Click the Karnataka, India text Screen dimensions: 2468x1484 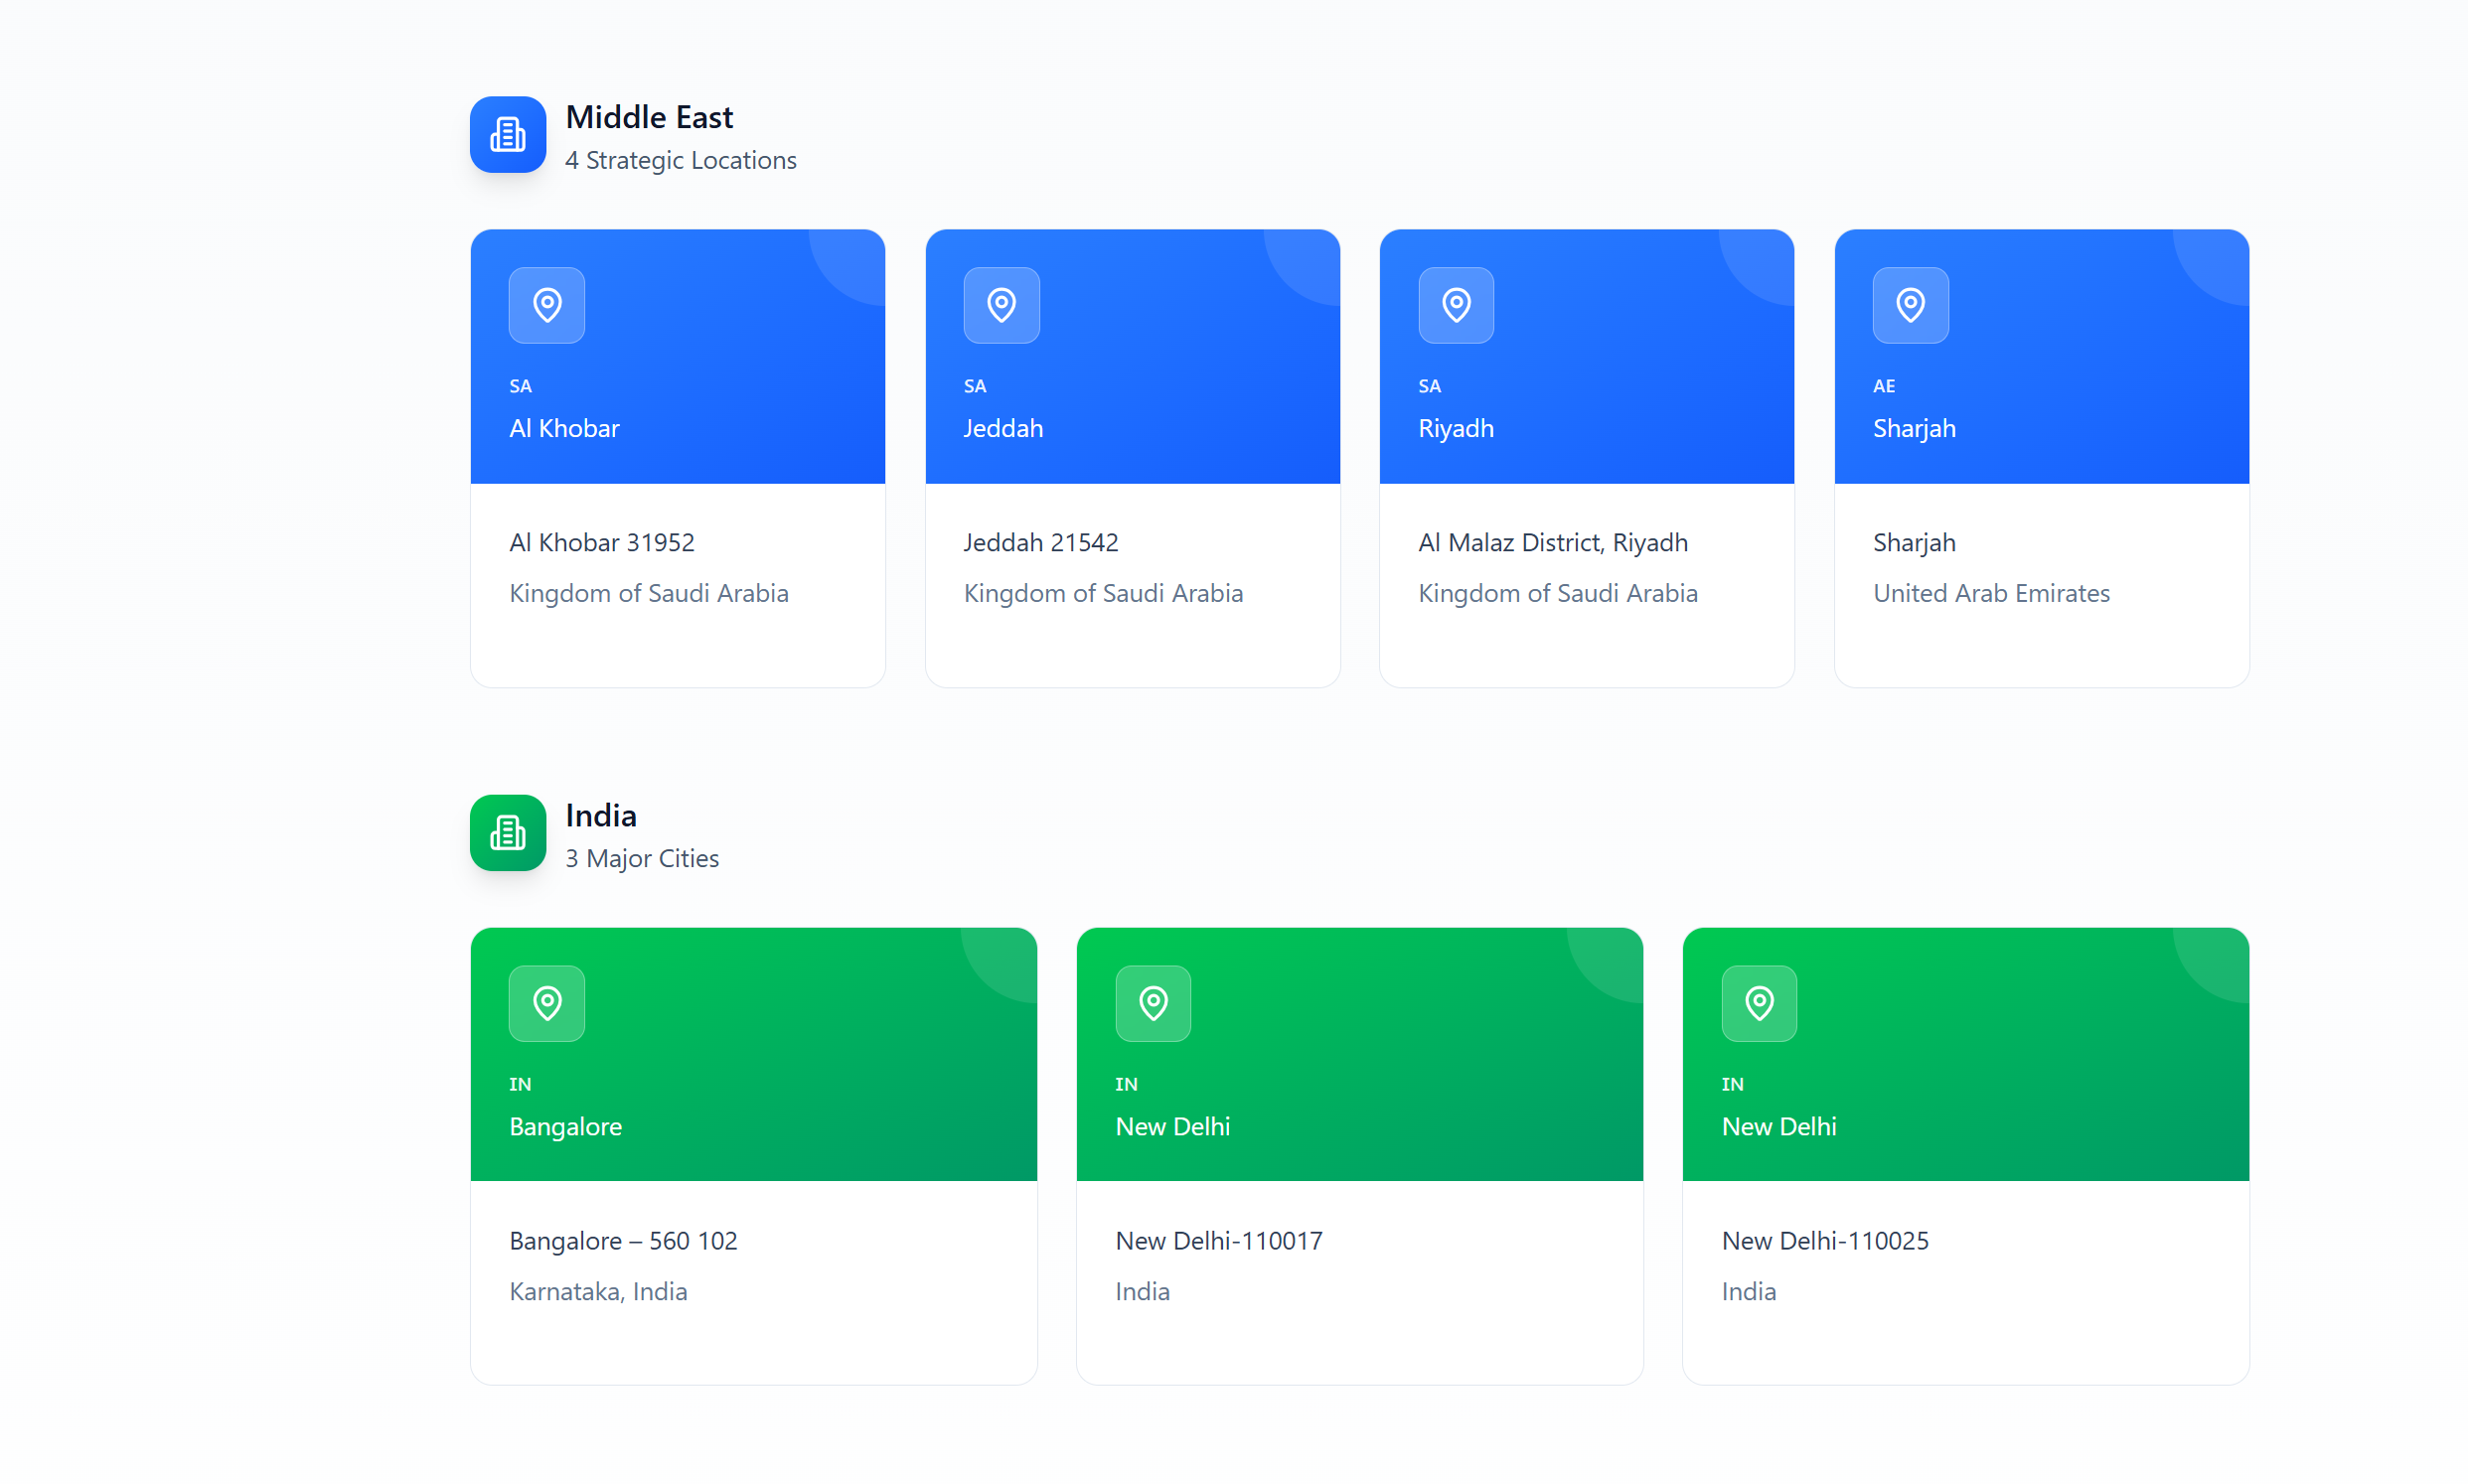pyautogui.click(x=597, y=1291)
